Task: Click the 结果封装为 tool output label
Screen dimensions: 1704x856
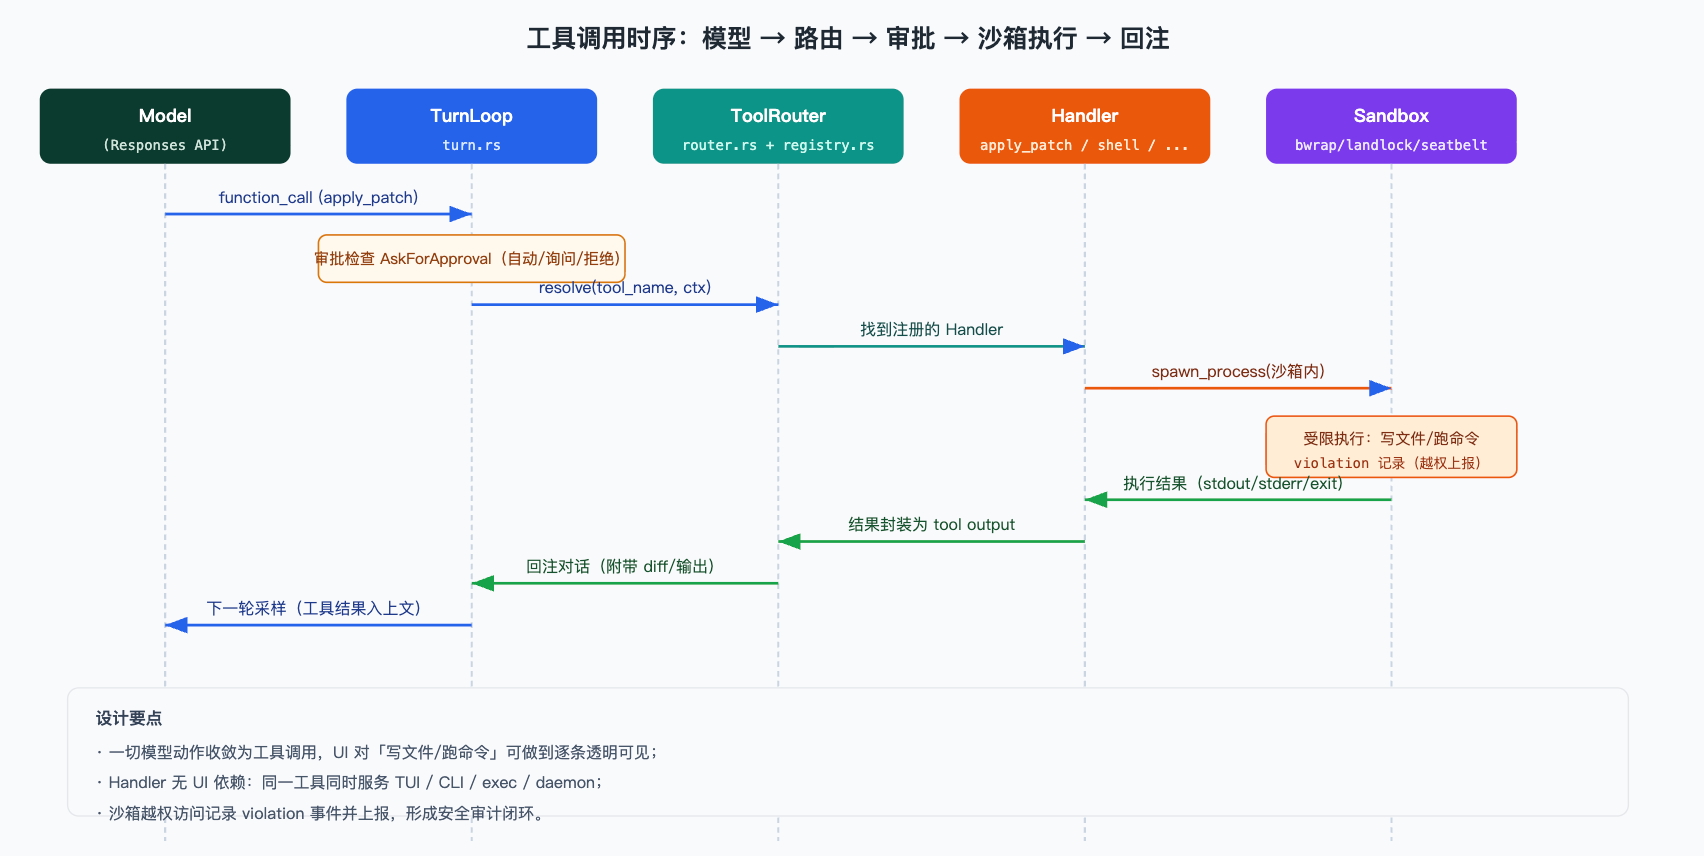Action: point(931,525)
